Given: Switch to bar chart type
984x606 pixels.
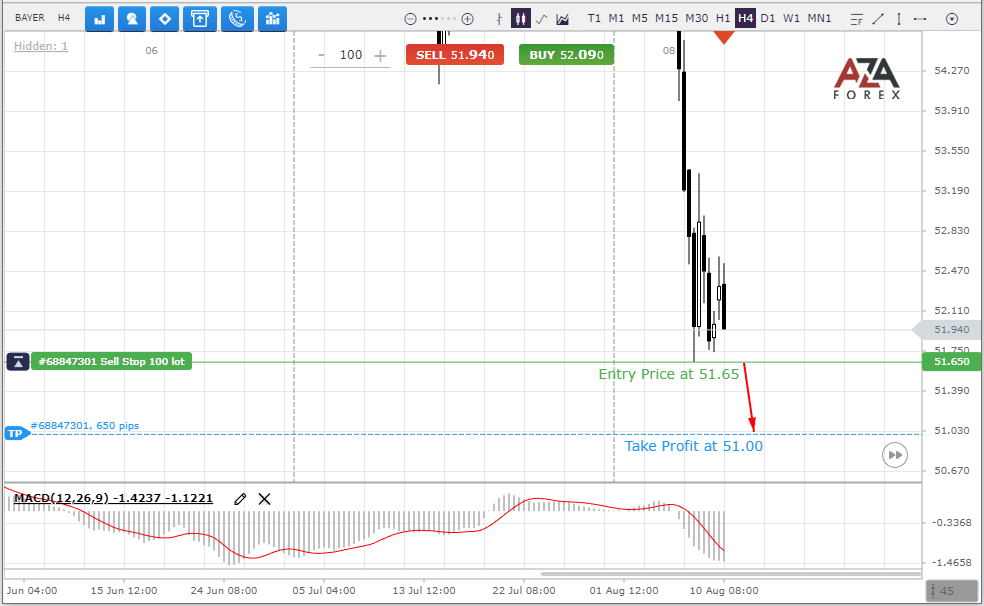Looking at the screenshot, I should pos(499,19).
